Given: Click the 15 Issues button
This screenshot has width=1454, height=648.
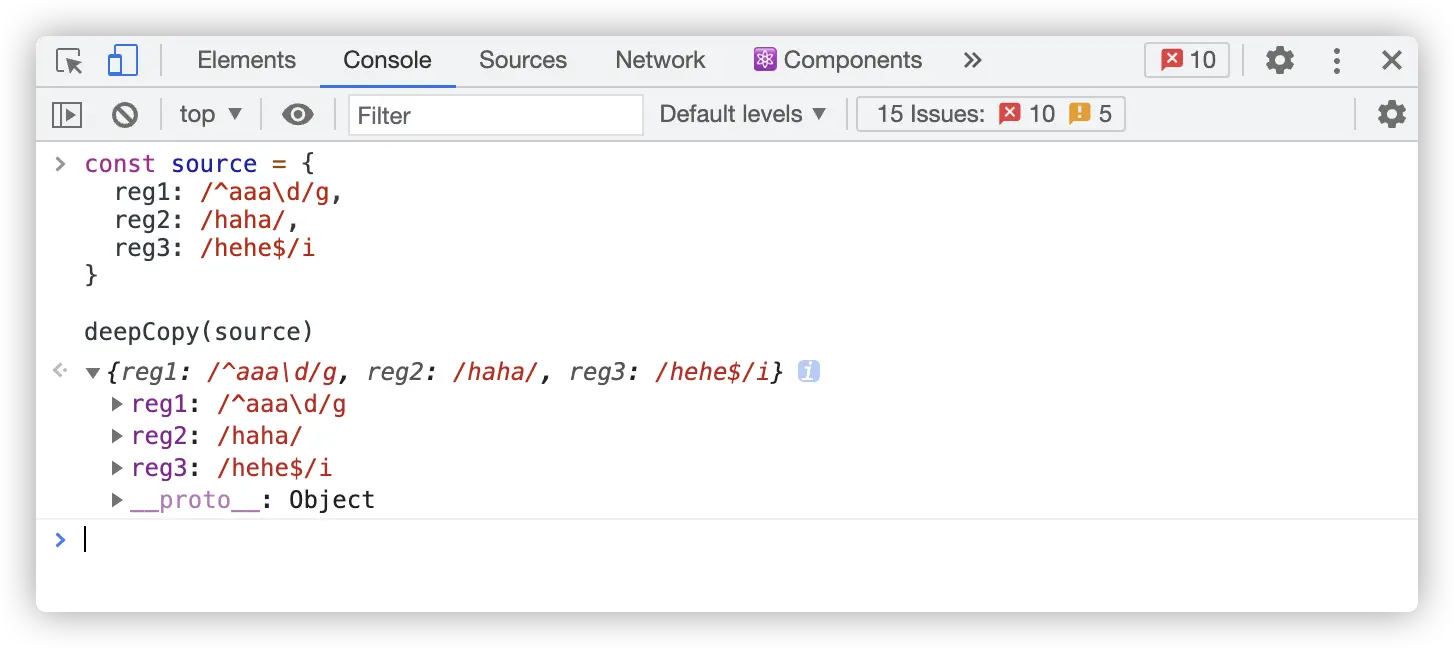Looking at the screenshot, I should (x=991, y=114).
